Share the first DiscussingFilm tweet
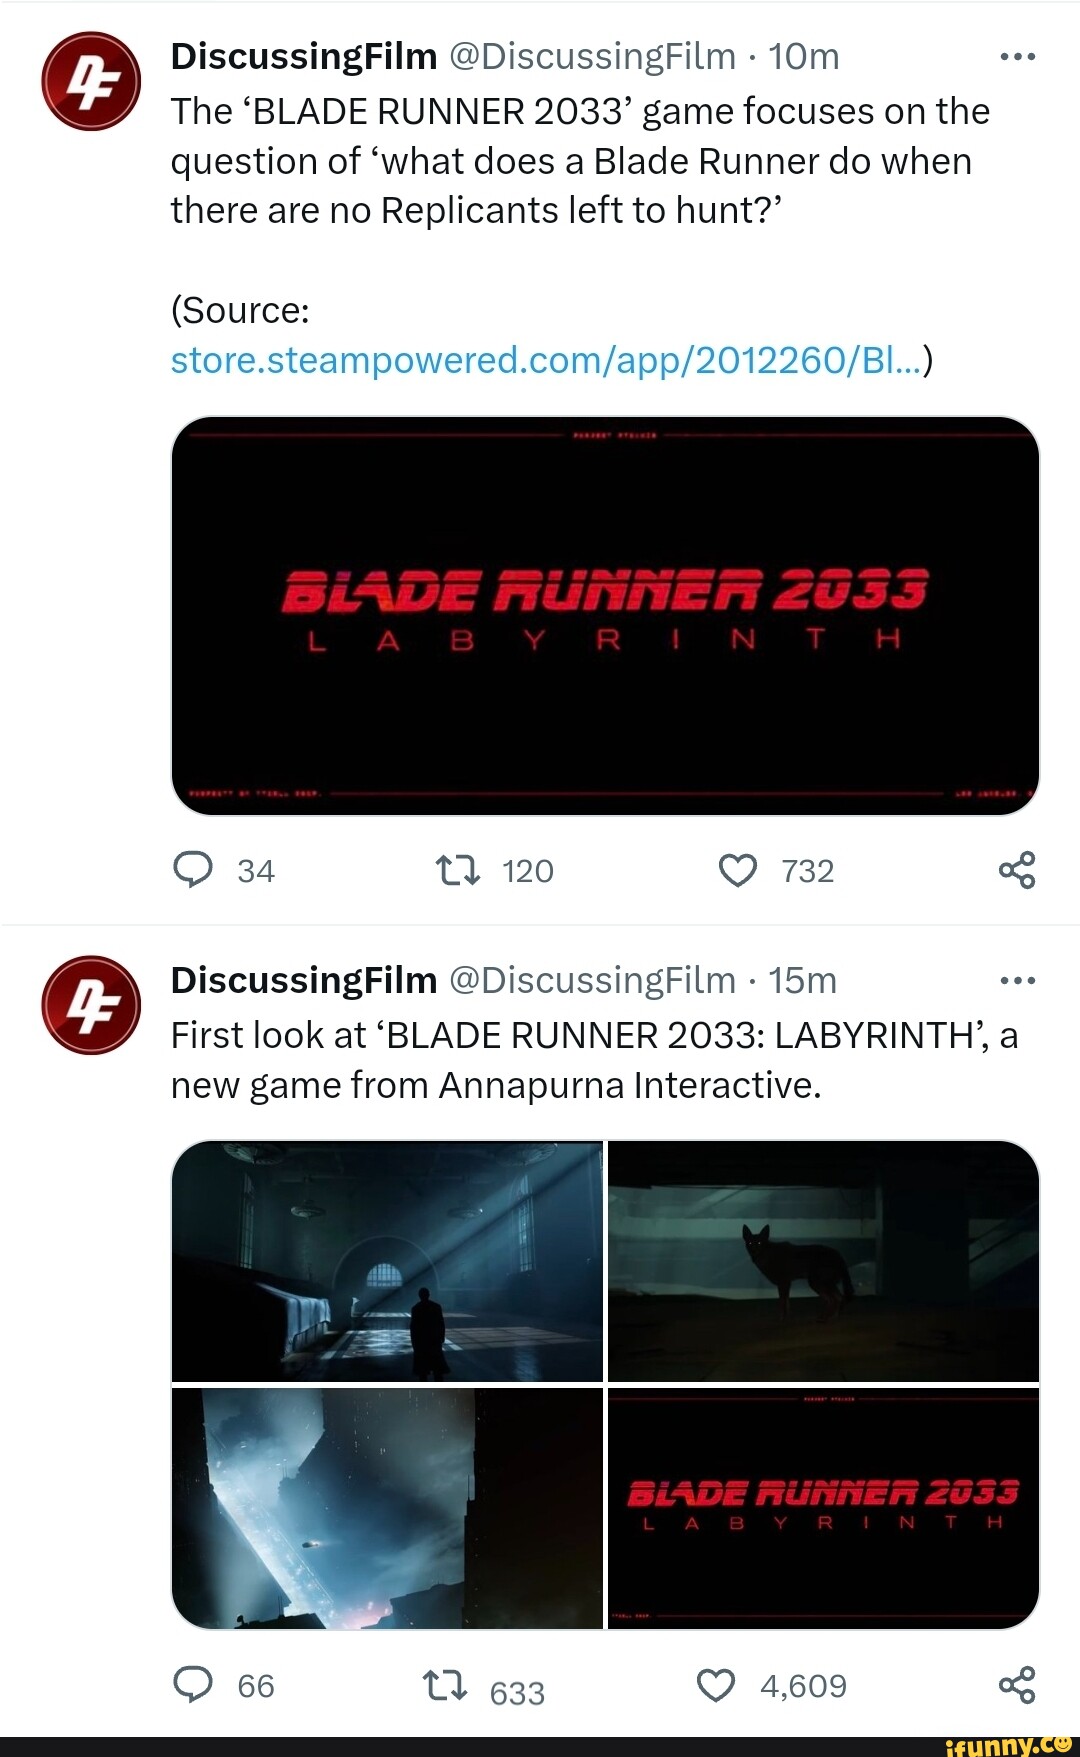 [x=1017, y=870]
